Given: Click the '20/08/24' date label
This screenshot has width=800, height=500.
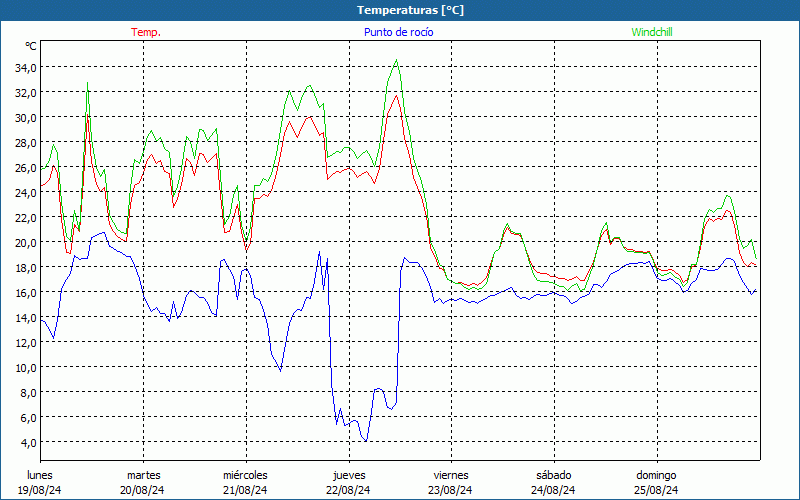Looking at the screenshot, I should 142,490.
